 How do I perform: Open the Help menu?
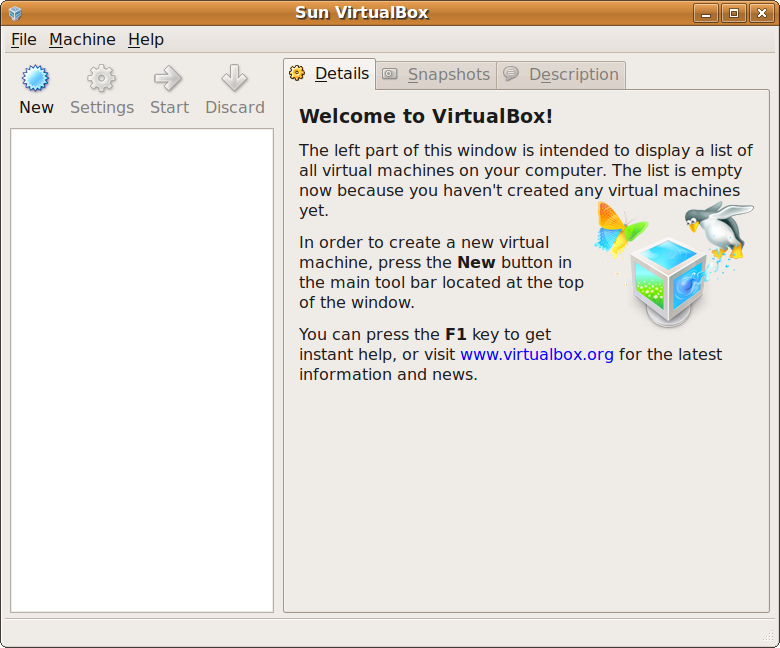pyautogui.click(x=146, y=40)
